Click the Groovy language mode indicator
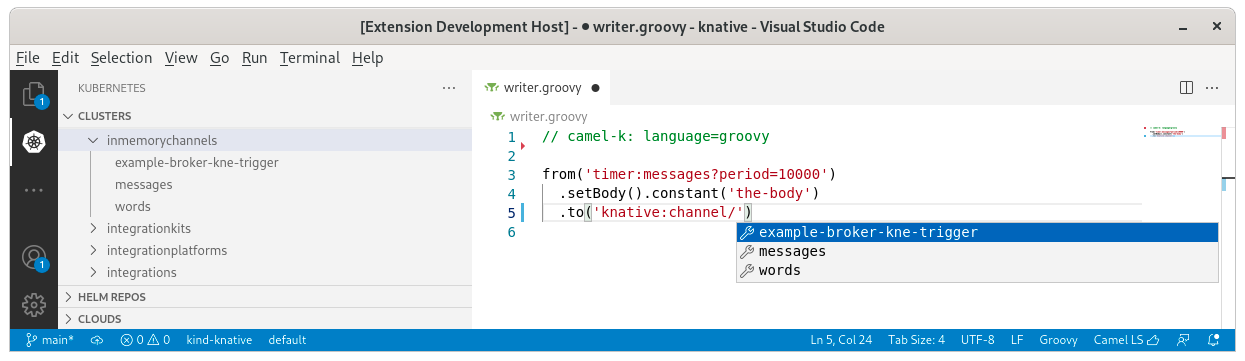 coord(1058,340)
